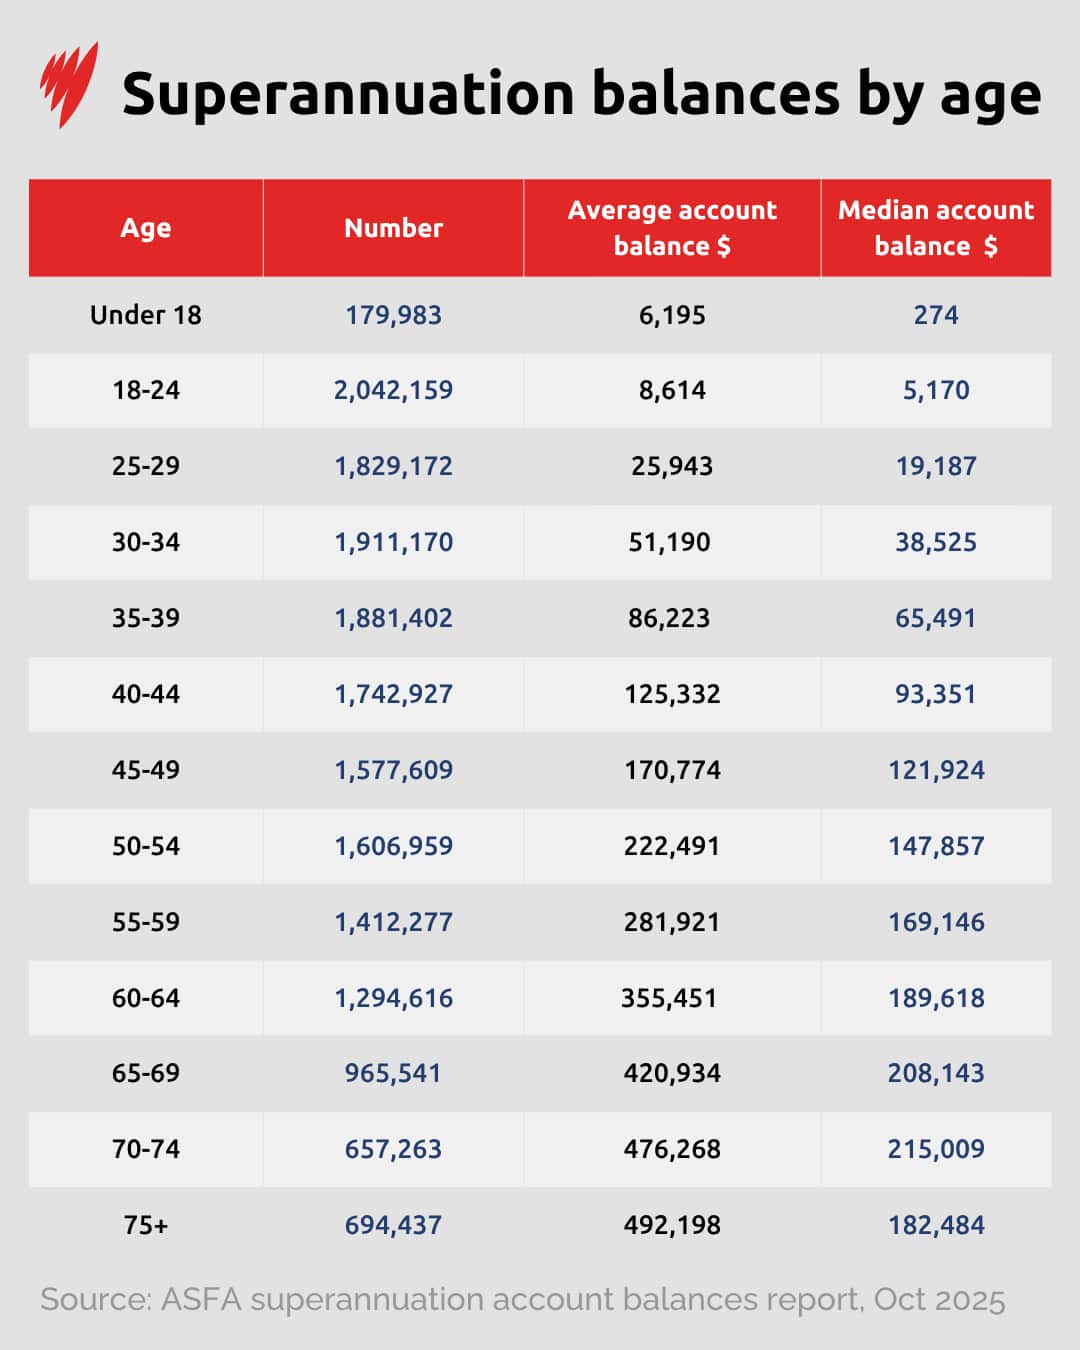Select the 50-54 median balance of 147,857
The width and height of the screenshot is (1080, 1350).
pyautogui.click(x=936, y=846)
